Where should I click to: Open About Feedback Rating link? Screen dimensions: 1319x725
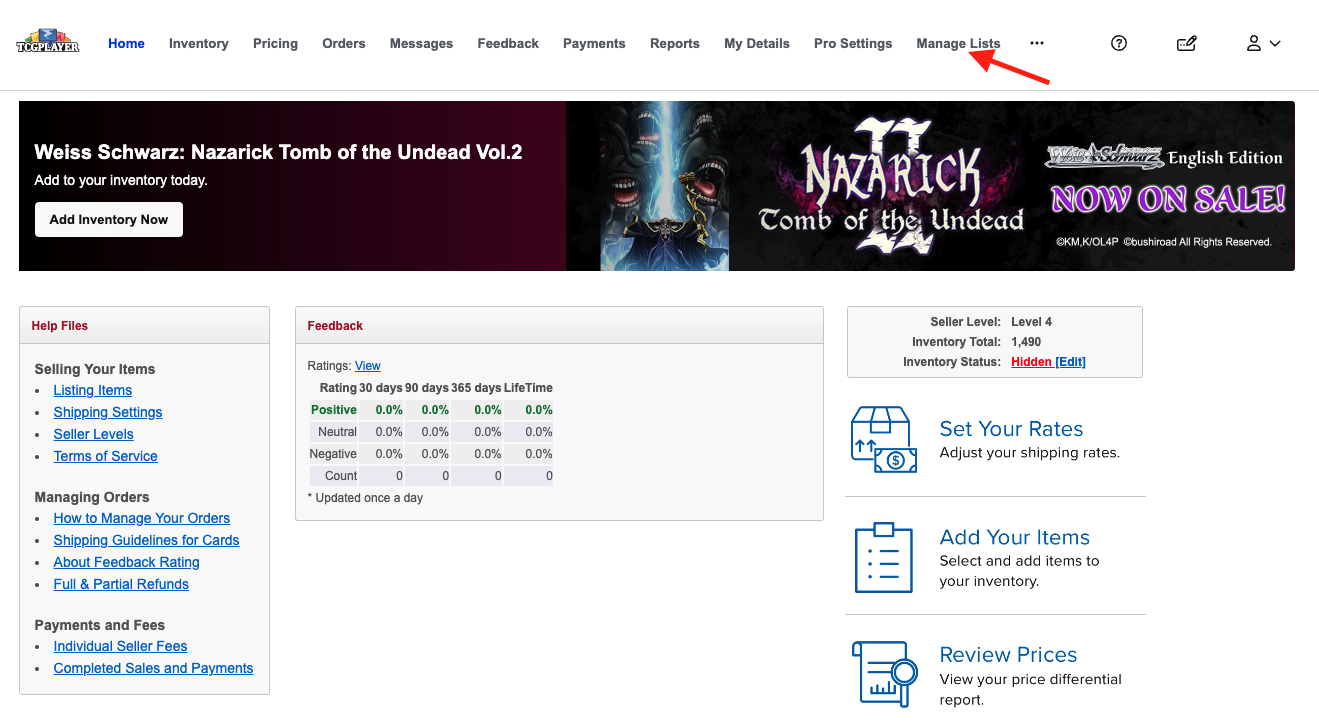(127, 562)
